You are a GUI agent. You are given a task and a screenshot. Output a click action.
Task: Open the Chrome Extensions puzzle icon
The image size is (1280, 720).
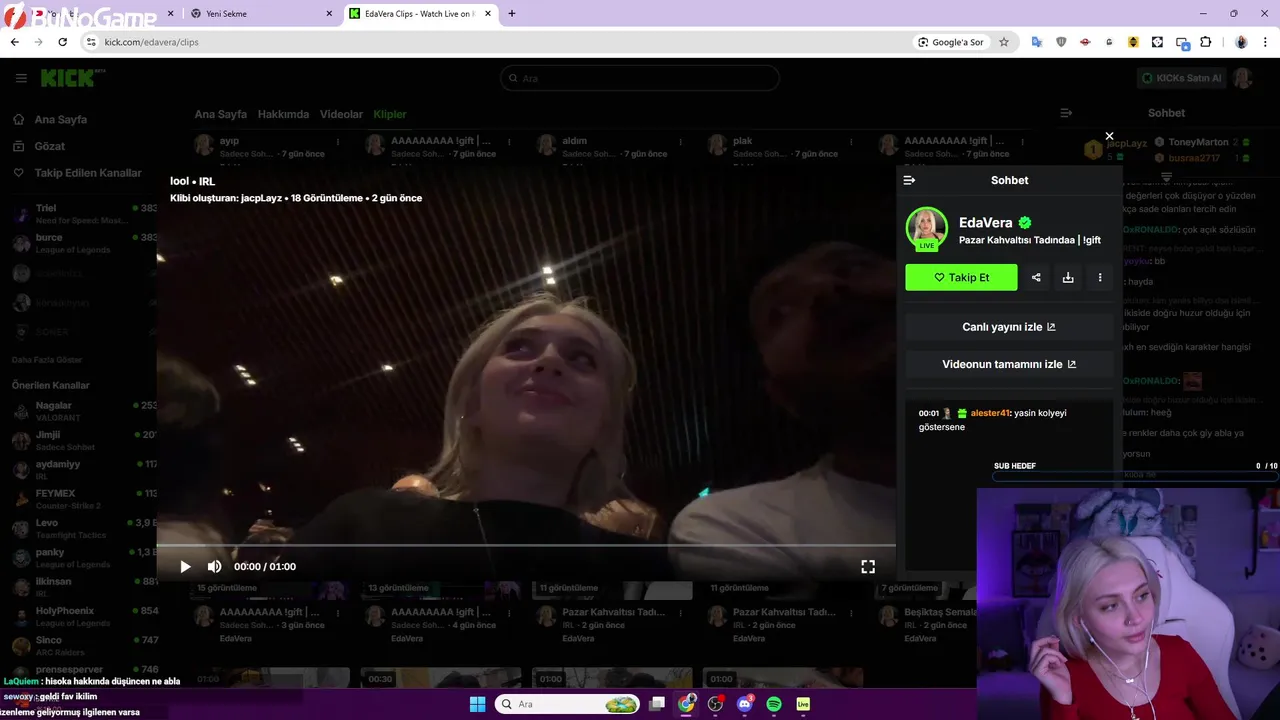tap(1205, 42)
